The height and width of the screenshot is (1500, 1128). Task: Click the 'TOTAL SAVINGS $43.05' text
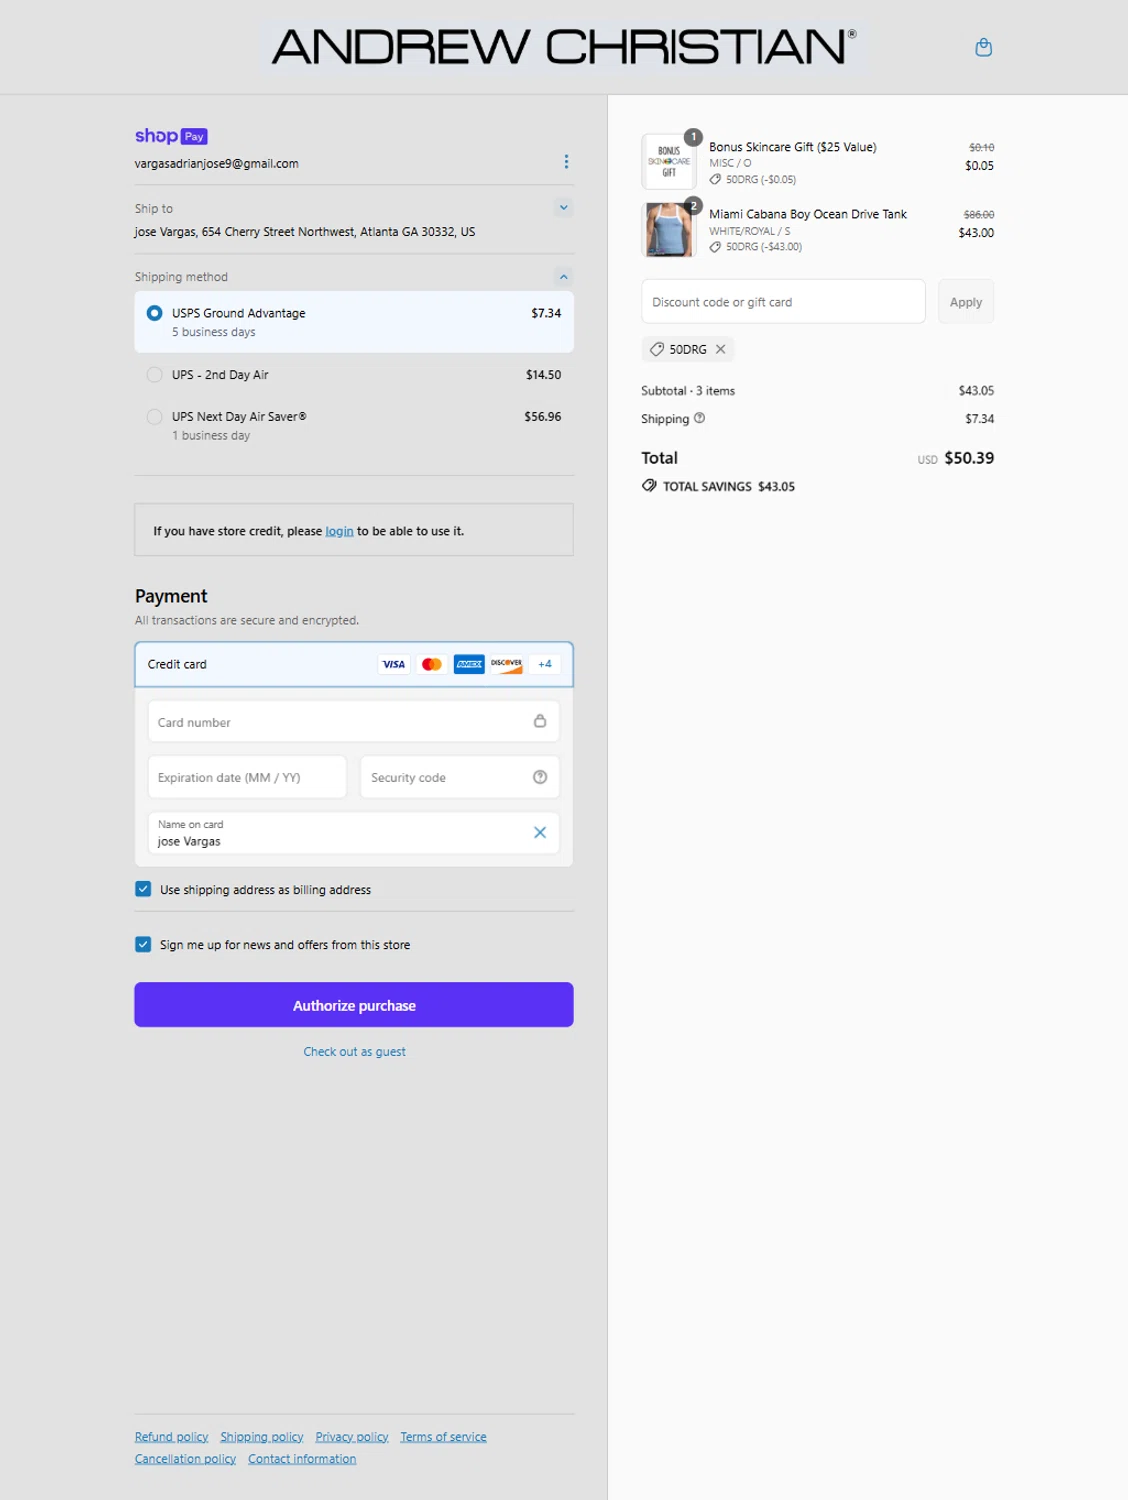(729, 487)
